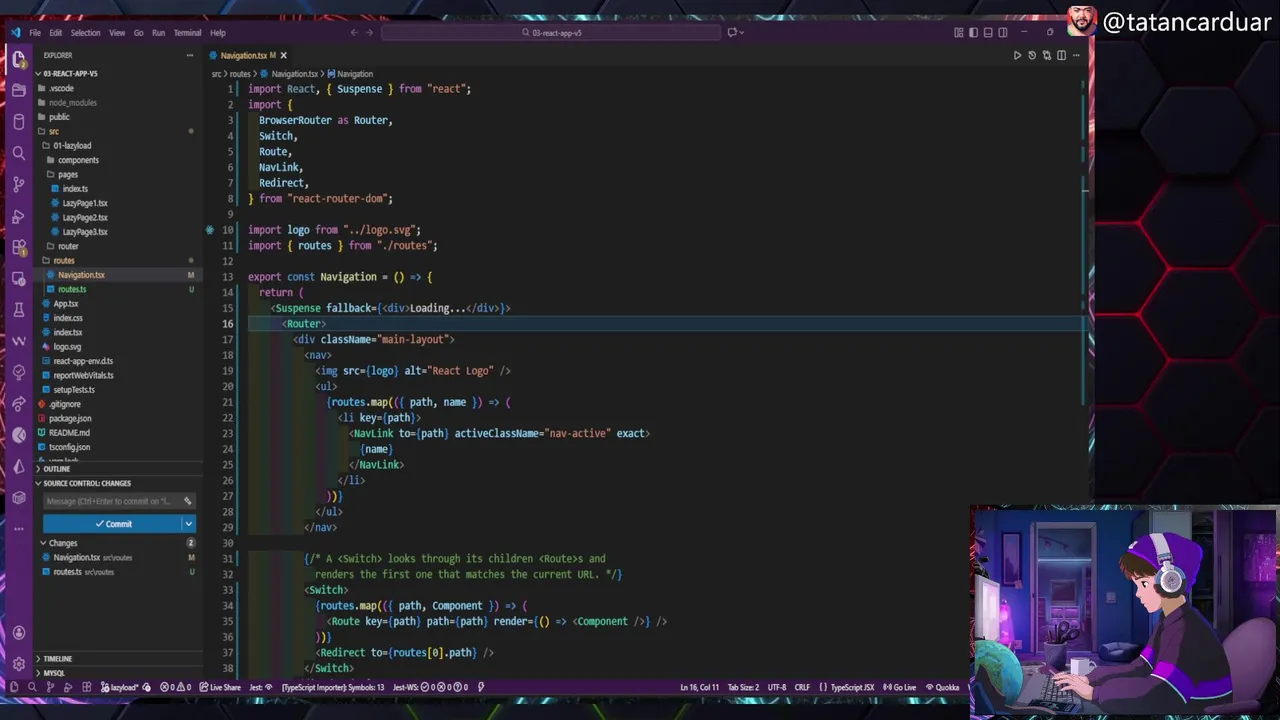The width and height of the screenshot is (1280, 720).
Task: Show additional views ellipsis in activity bar
Action: tap(18, 528)
